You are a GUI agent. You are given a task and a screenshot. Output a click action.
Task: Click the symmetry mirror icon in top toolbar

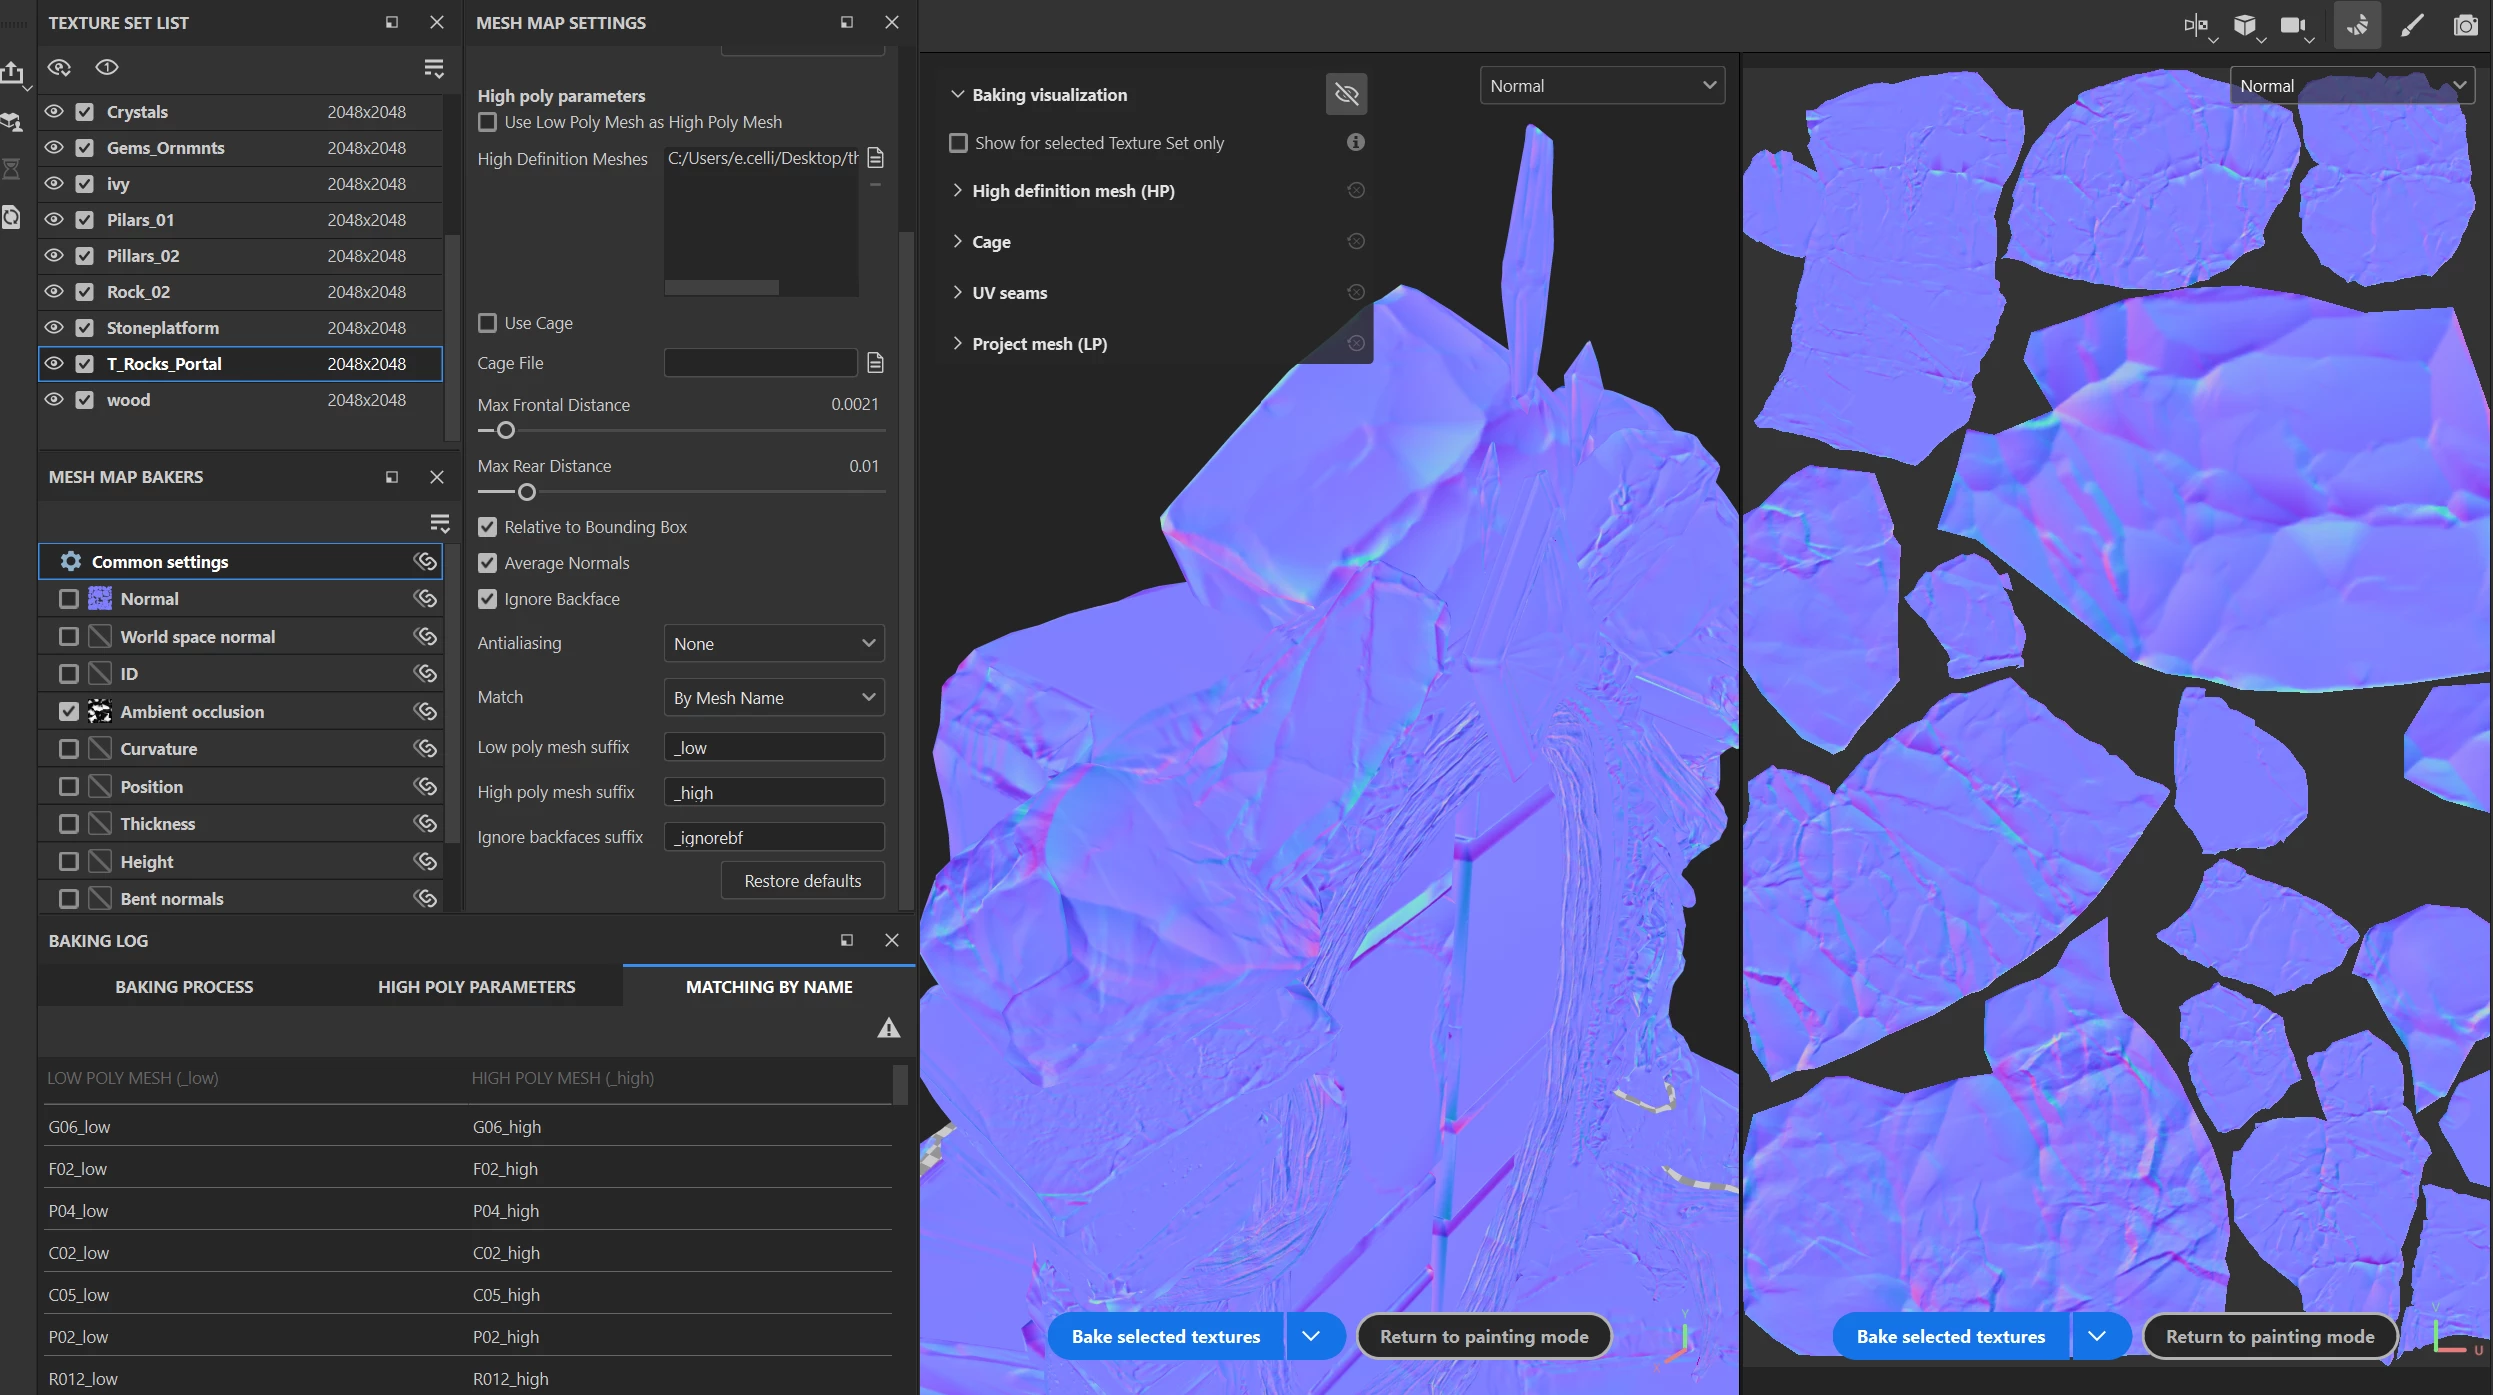(x=2195, y=25)
